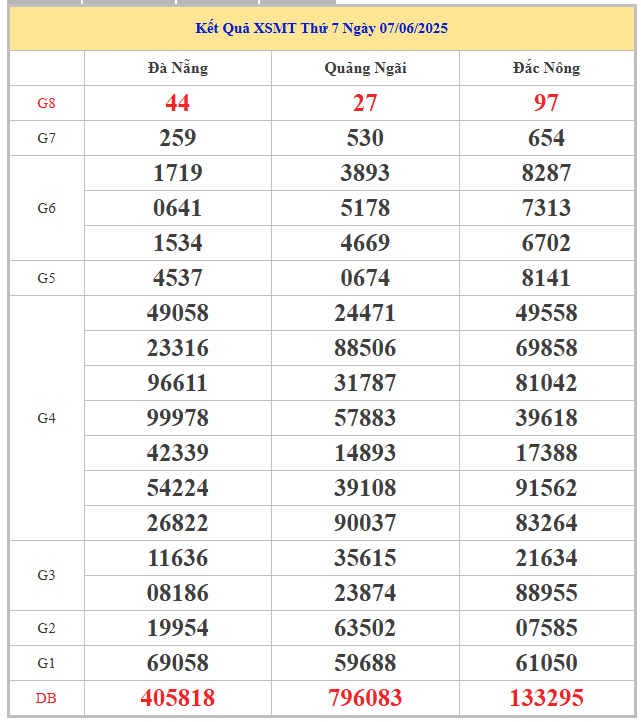
Task: Click G7 number 654
Action: click(546, 138)
